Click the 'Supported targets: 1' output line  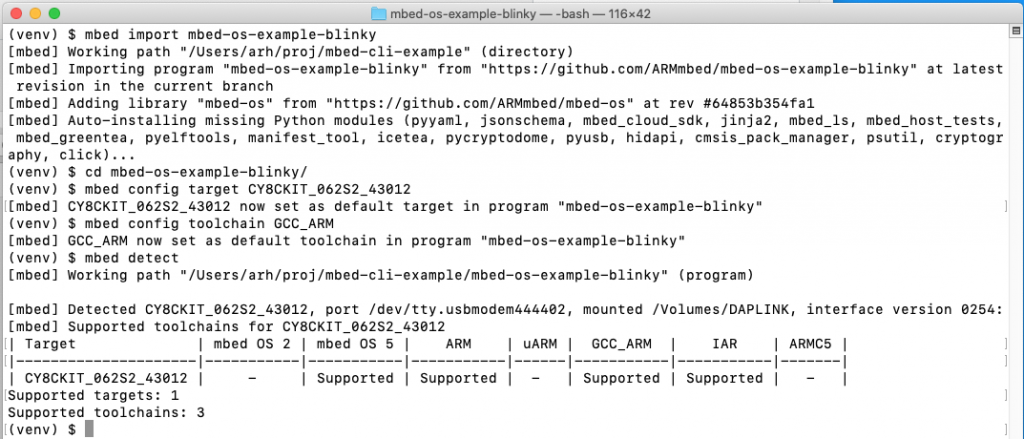coord(93,395)
